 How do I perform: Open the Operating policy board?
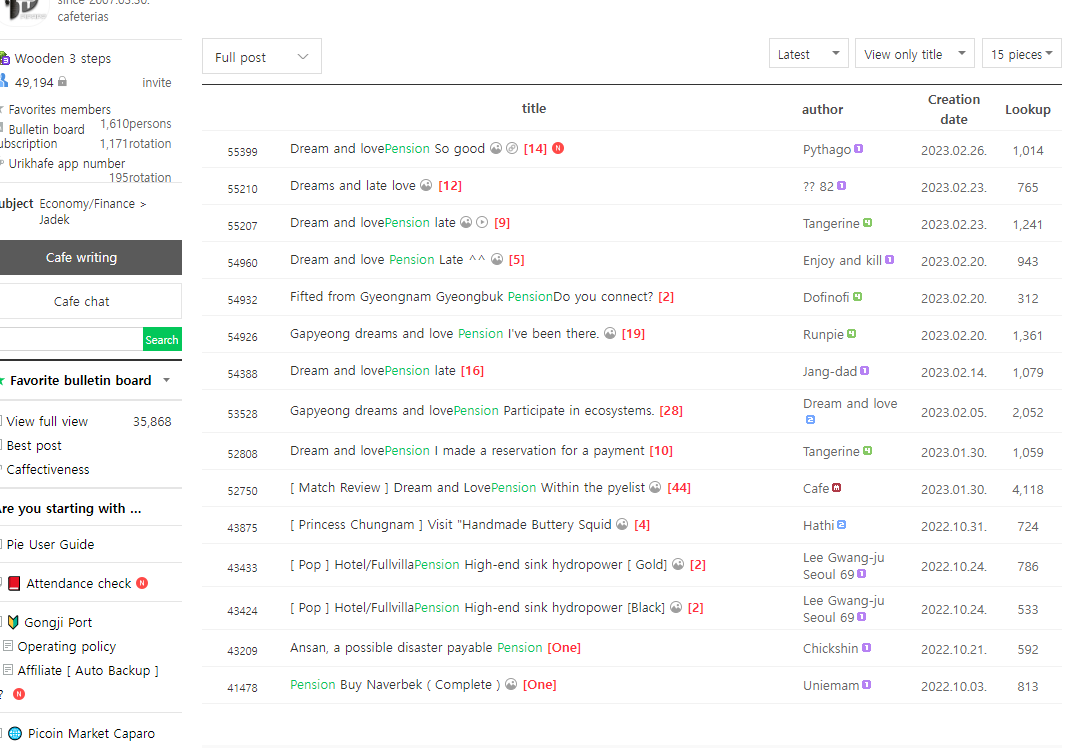[x=67, y=646]
